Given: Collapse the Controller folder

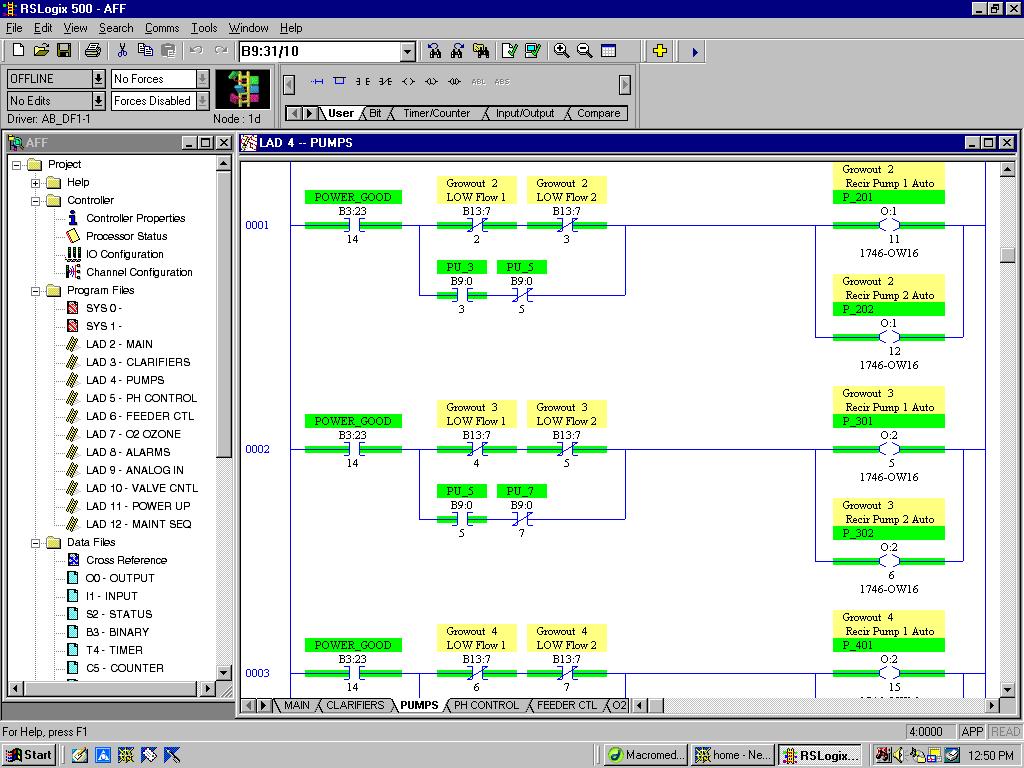Looking at the screenshot, I should click(36, 200).
